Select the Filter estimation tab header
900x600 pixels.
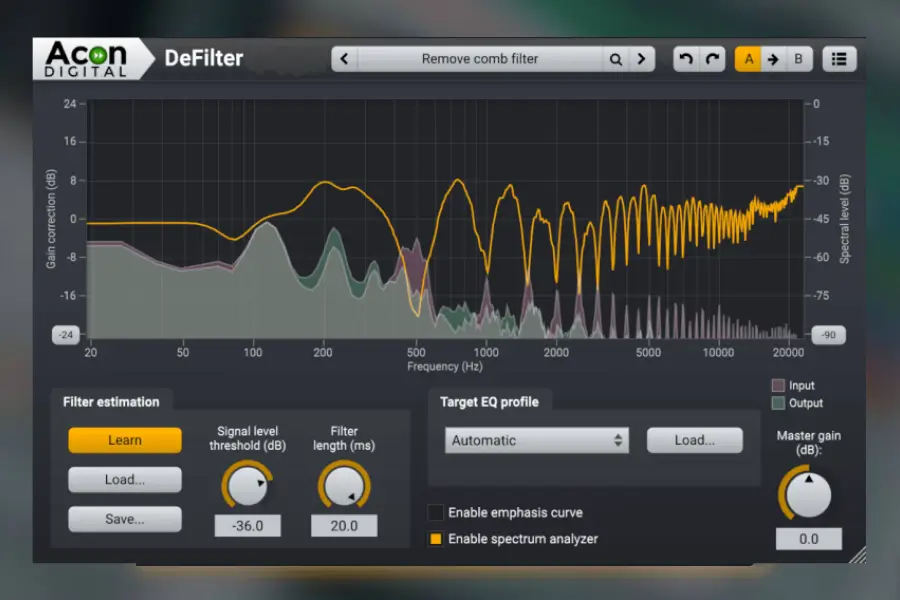click(x=111, y=402)
